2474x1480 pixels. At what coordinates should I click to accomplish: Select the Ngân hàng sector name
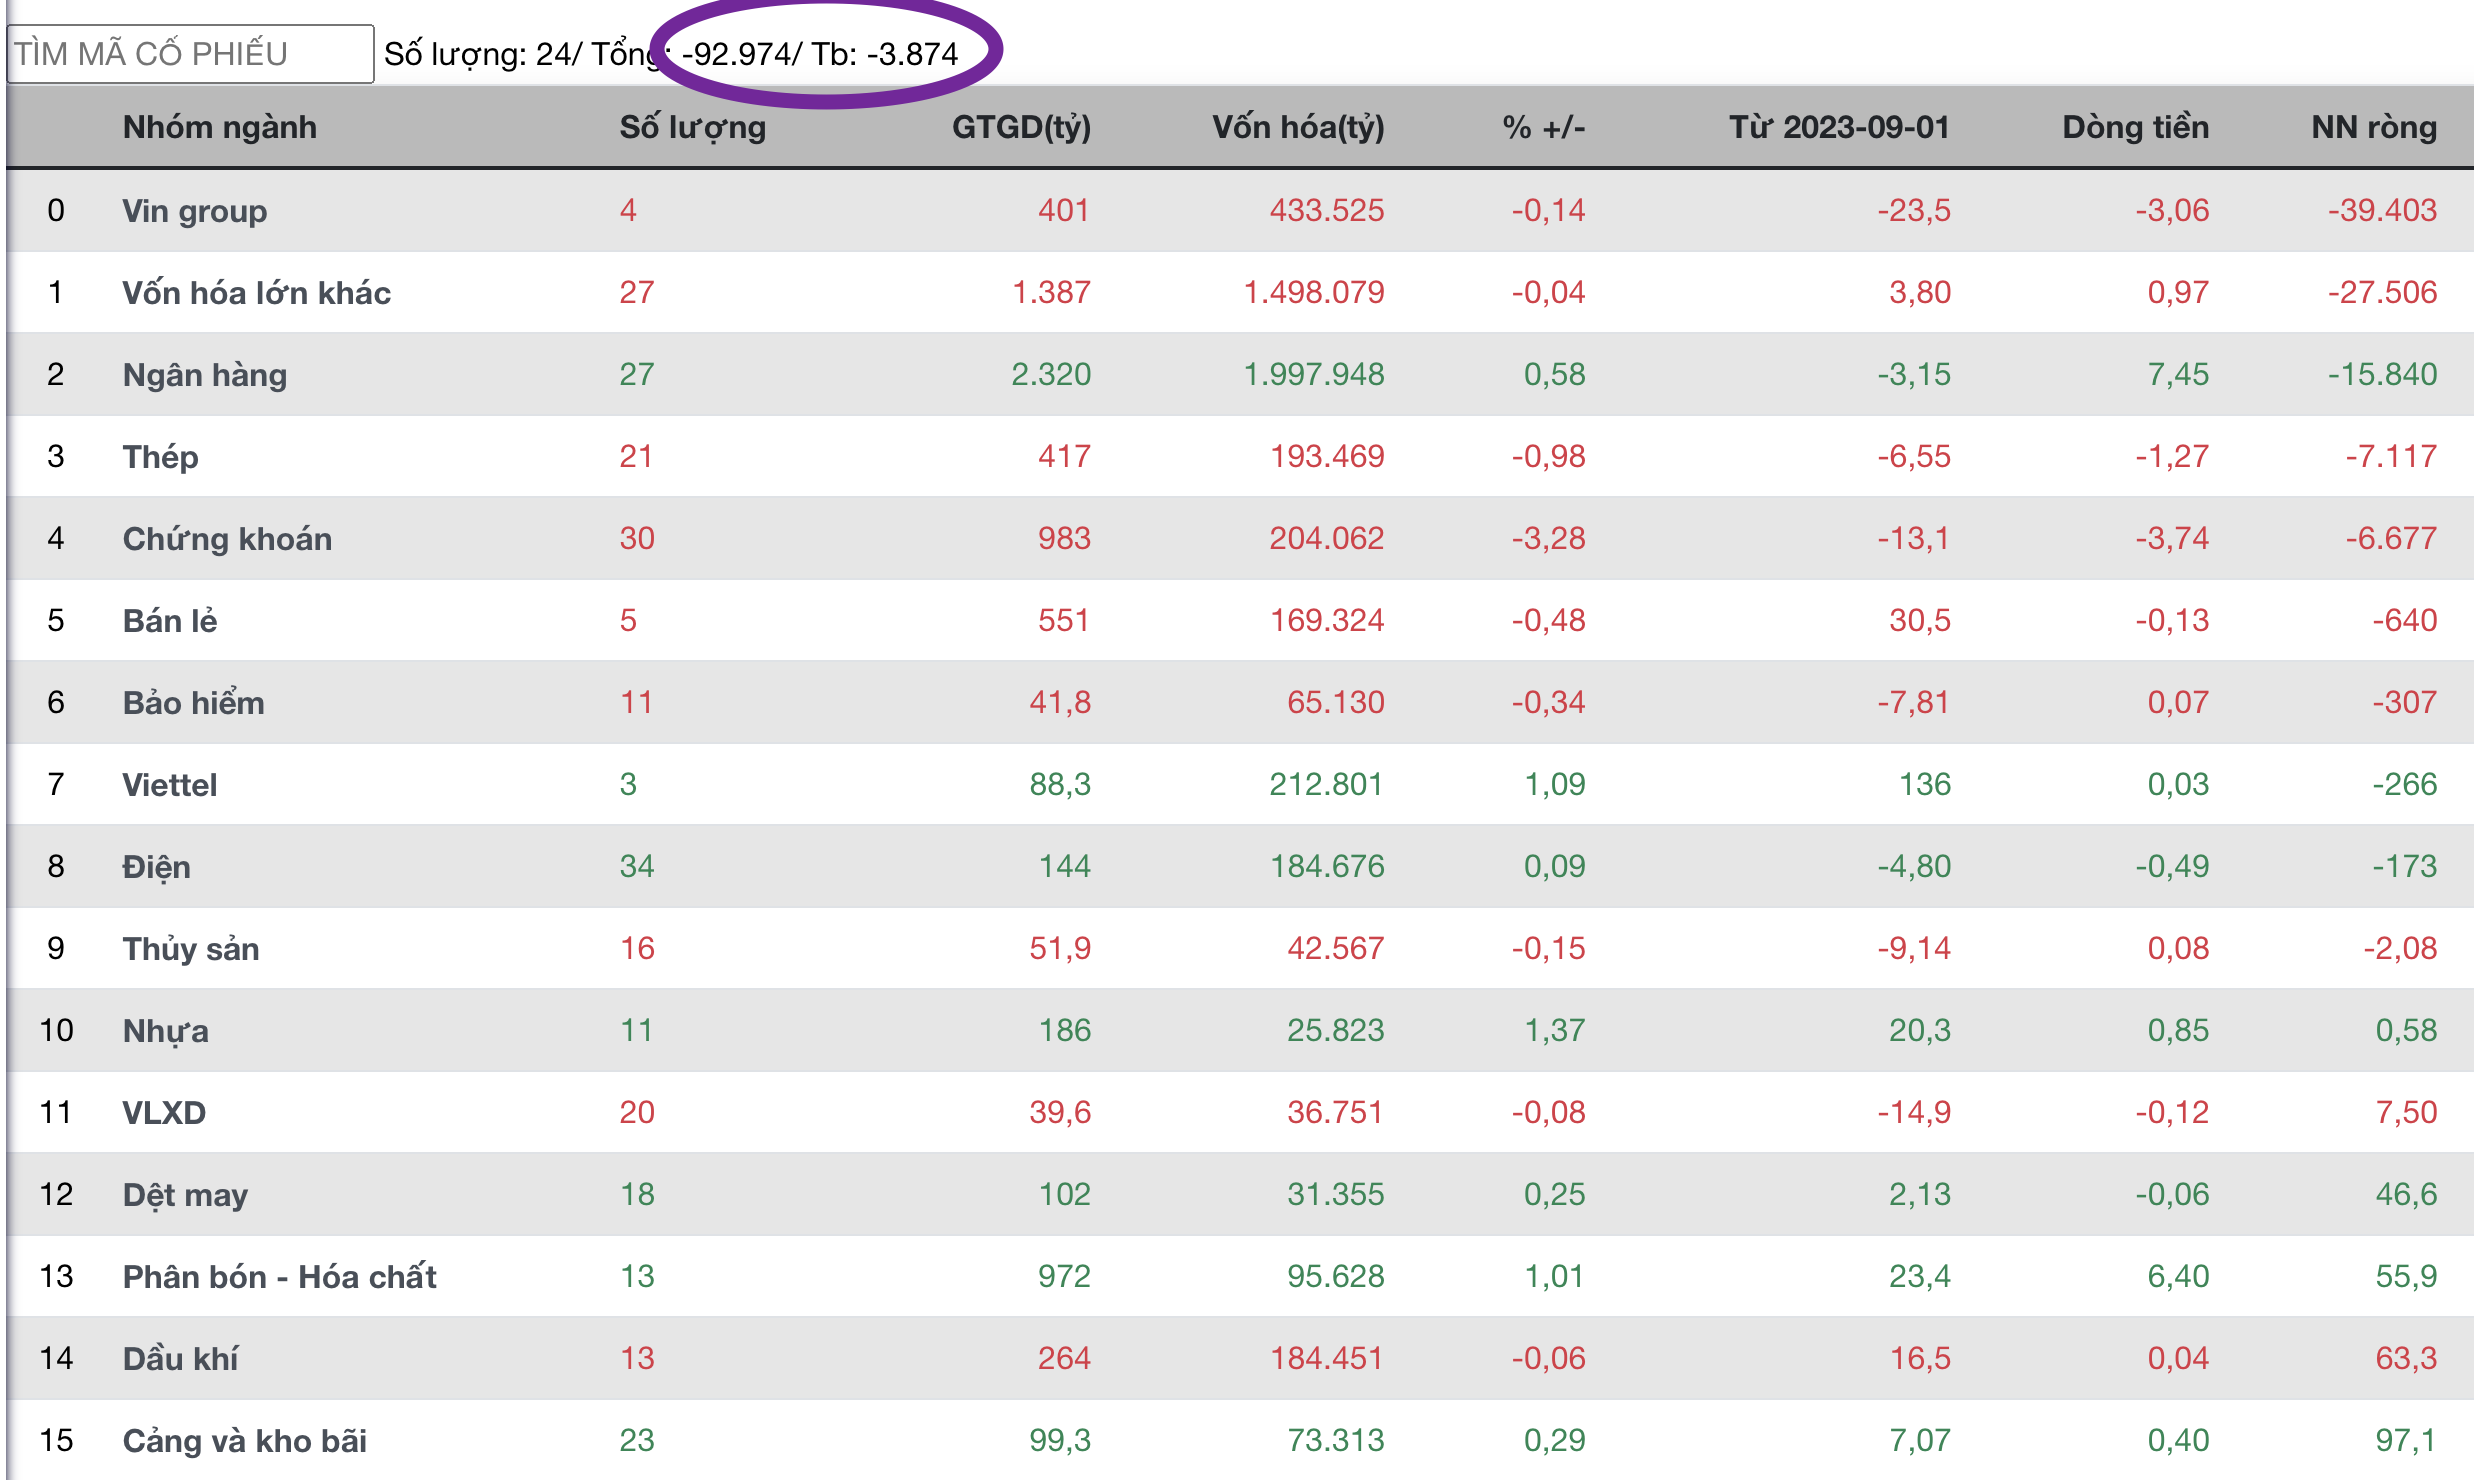pyautogui.click(x=205, y=374)
